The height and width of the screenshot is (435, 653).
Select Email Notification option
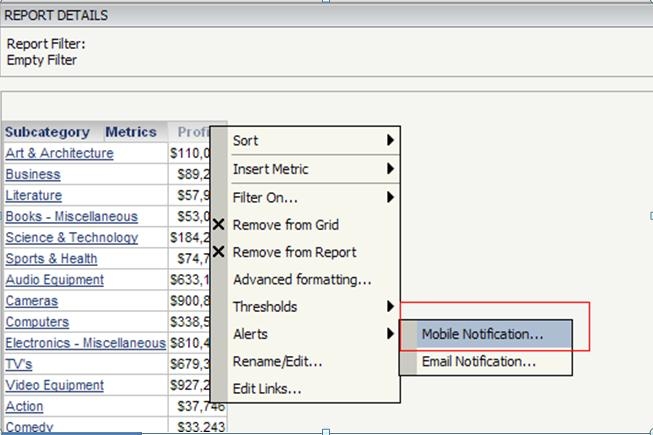click(479, 362)
